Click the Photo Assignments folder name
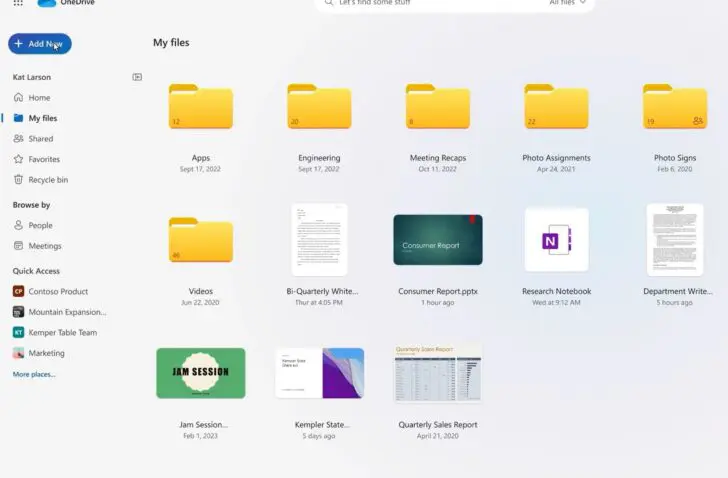 pos(556,158)
